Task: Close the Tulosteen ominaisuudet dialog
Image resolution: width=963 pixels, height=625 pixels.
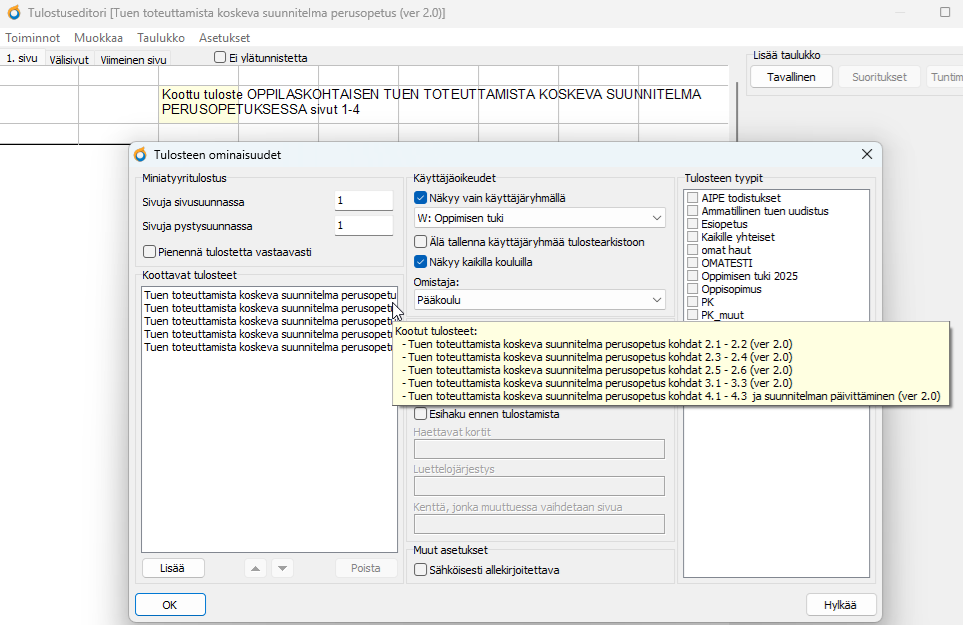Action: coord(867,154)
